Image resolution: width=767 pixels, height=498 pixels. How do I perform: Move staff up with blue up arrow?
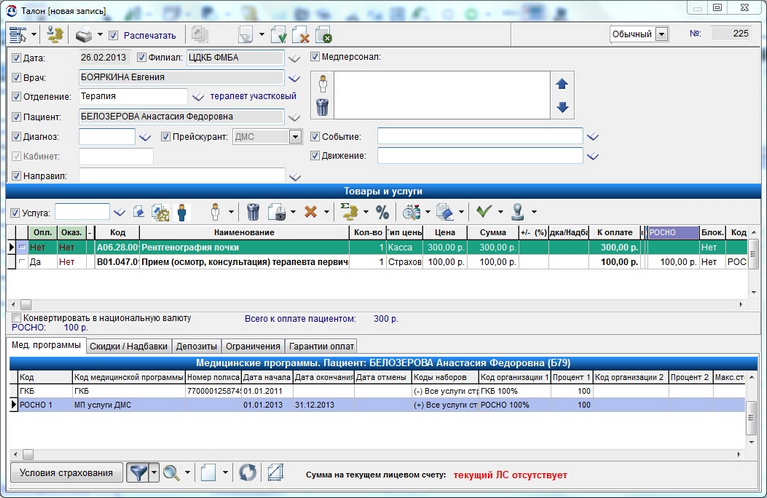[x=562, y=84]
